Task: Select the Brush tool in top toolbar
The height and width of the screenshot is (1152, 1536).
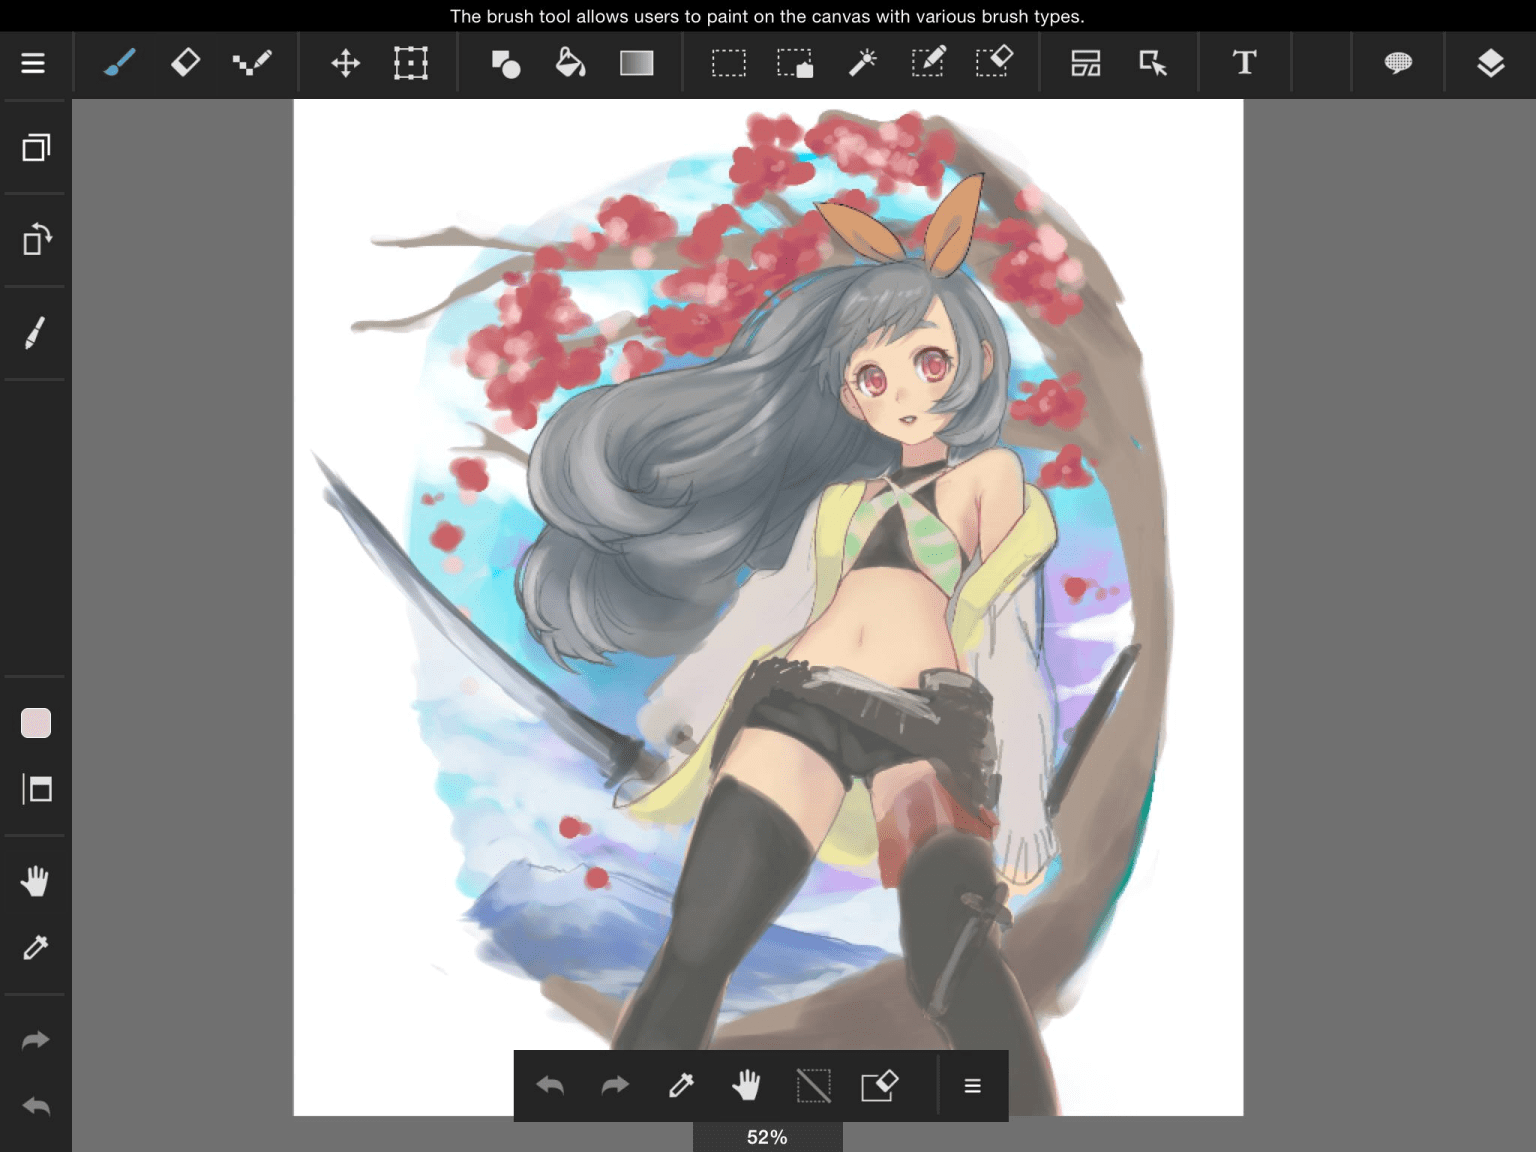Action: pyautogui.click(x=119, y=63)
